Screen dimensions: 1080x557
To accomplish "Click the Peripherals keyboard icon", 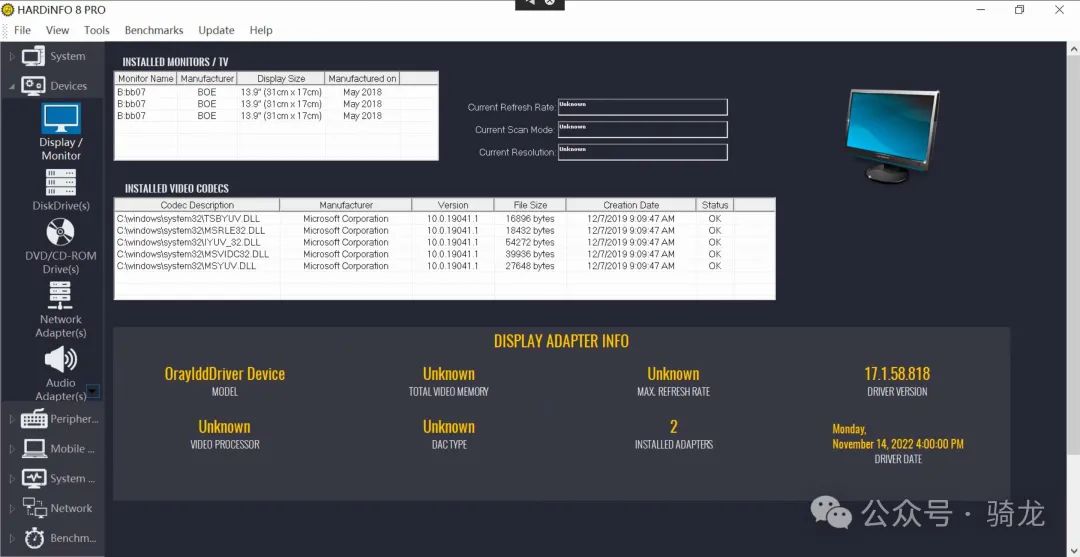I will point(34,419).
